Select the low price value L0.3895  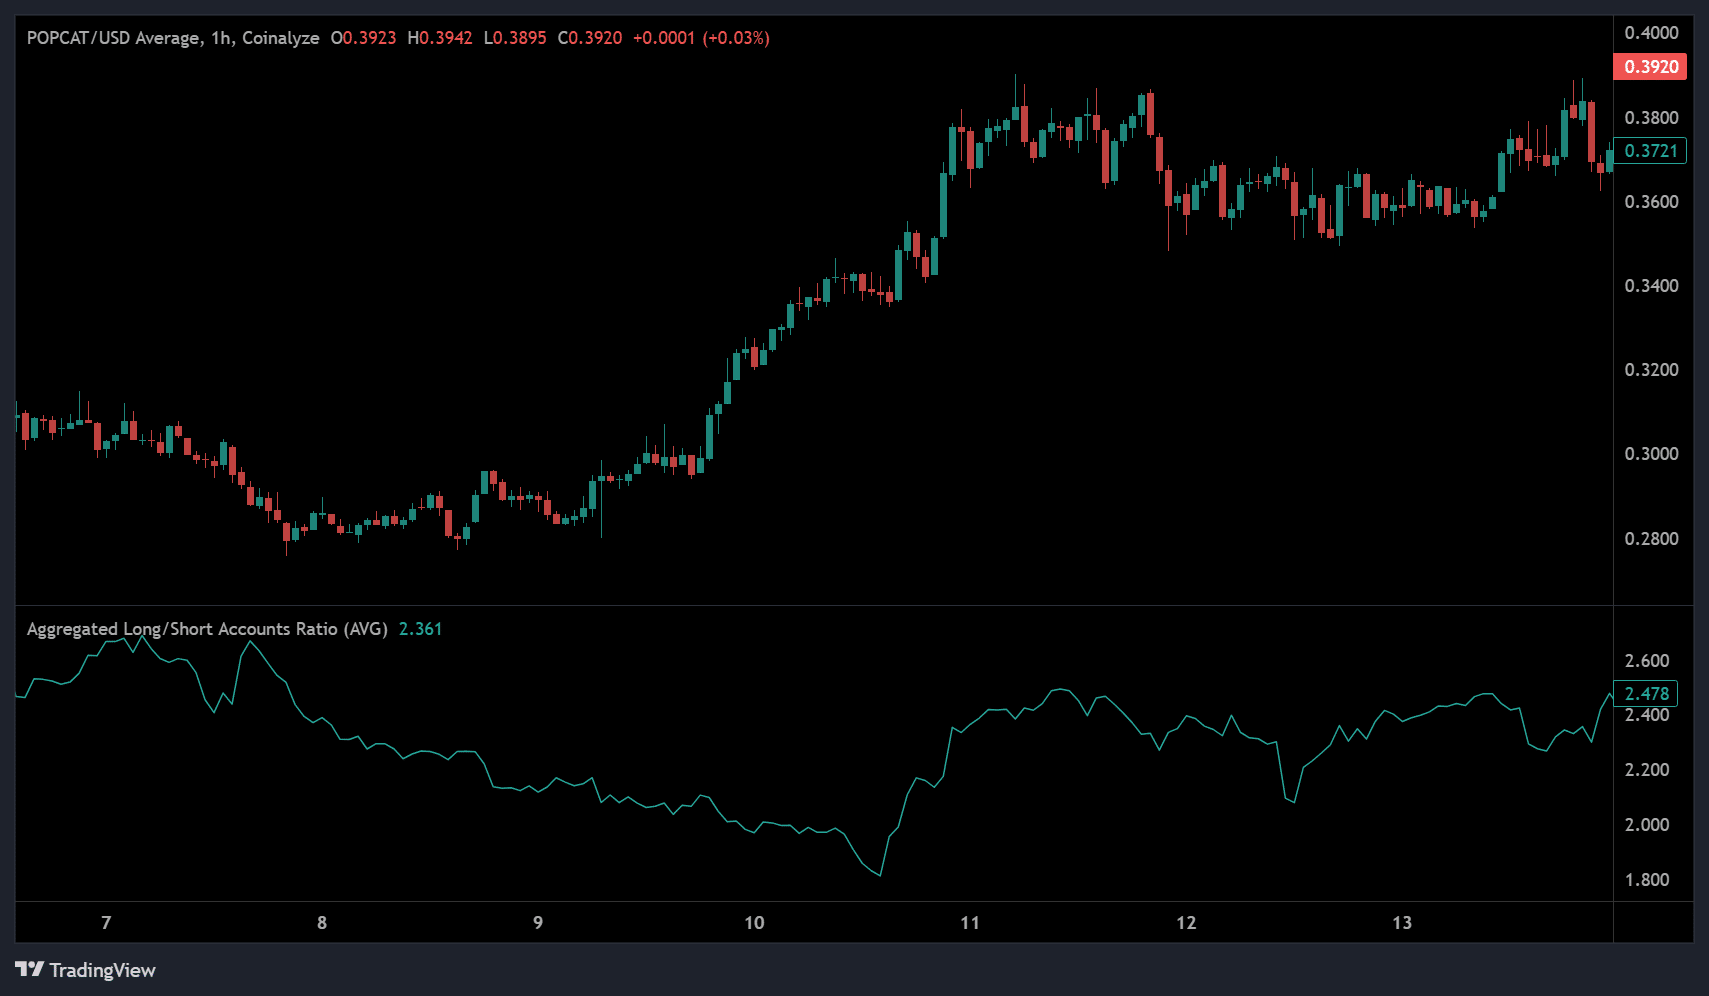pyautogui.click(x=515, y=38)
